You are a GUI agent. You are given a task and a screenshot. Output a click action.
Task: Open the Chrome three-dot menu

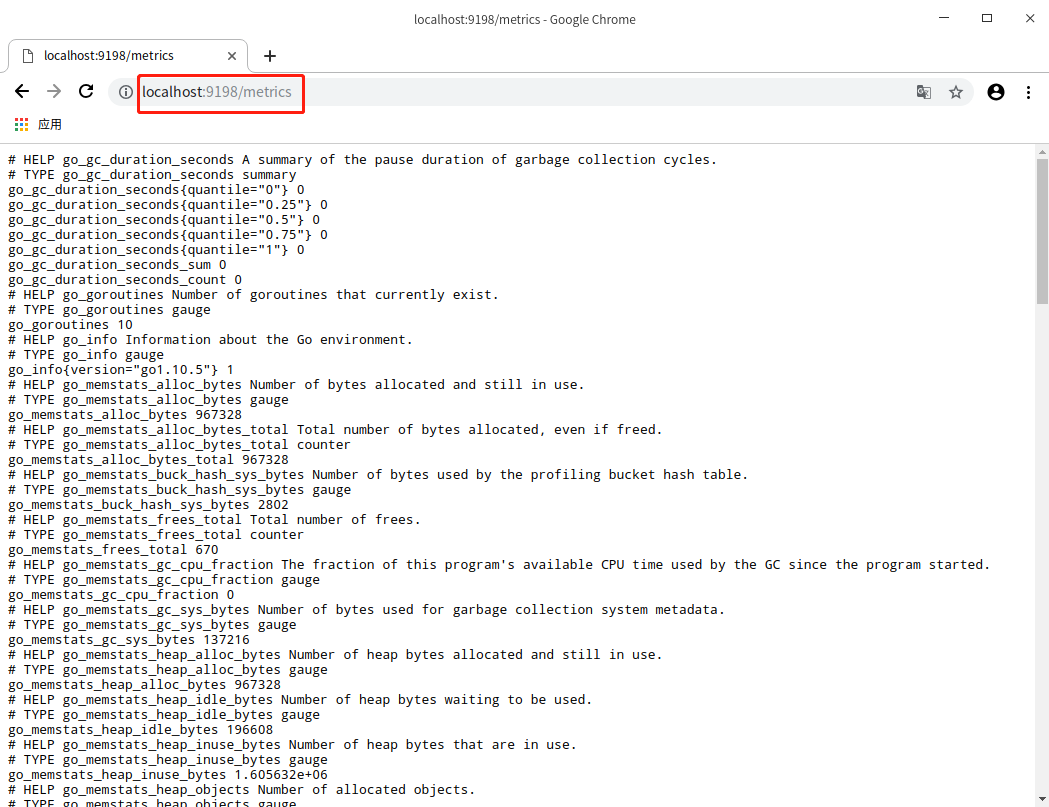pyautogui.click(x=1028, y=92)
